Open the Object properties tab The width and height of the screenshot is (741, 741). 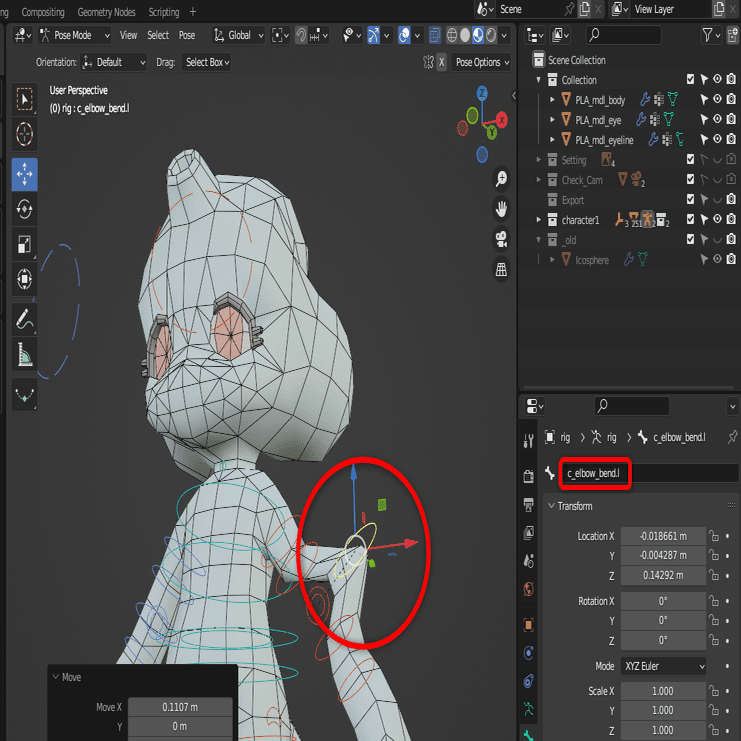[529, 625]
